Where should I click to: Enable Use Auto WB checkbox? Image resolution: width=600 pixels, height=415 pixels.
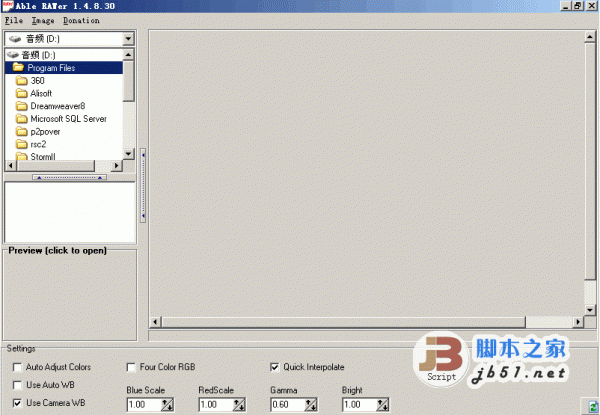click(17, 385)
